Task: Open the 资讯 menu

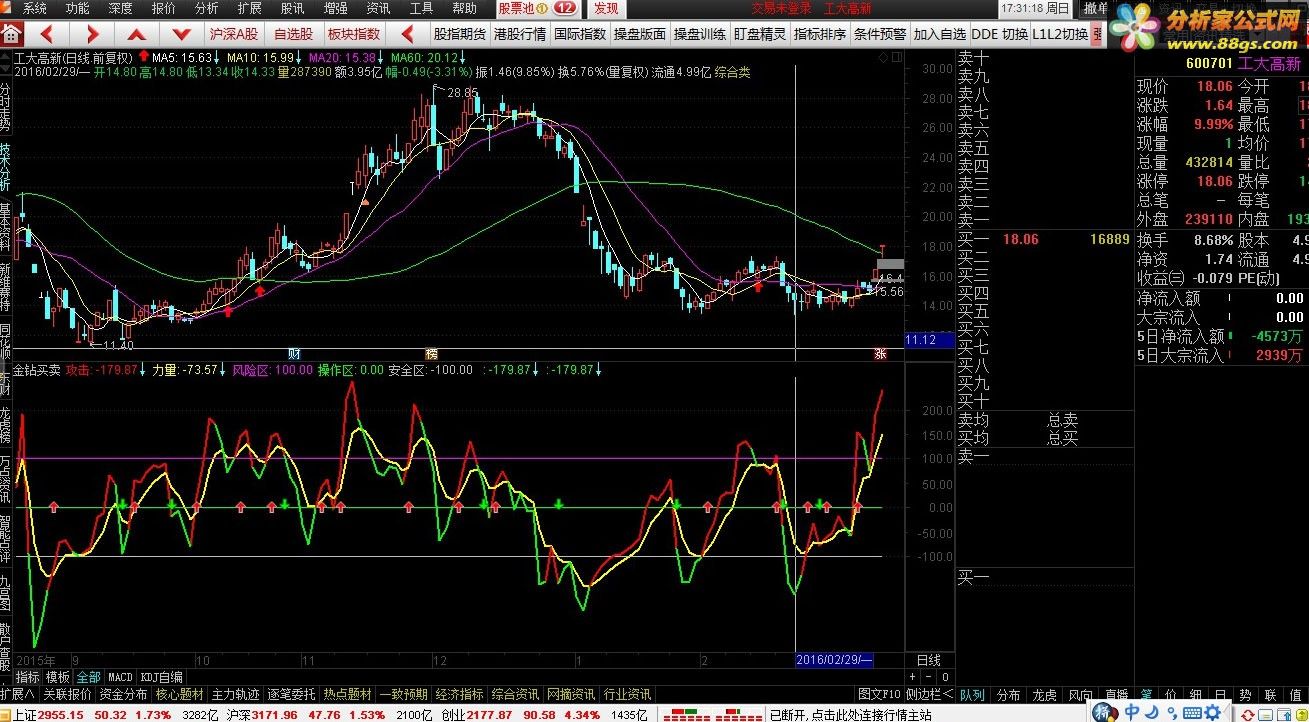Action: 378,8
